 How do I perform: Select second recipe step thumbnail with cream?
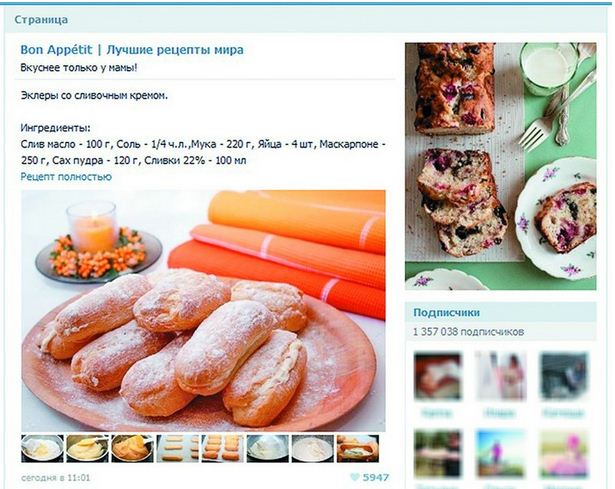(x=87, y=448)
